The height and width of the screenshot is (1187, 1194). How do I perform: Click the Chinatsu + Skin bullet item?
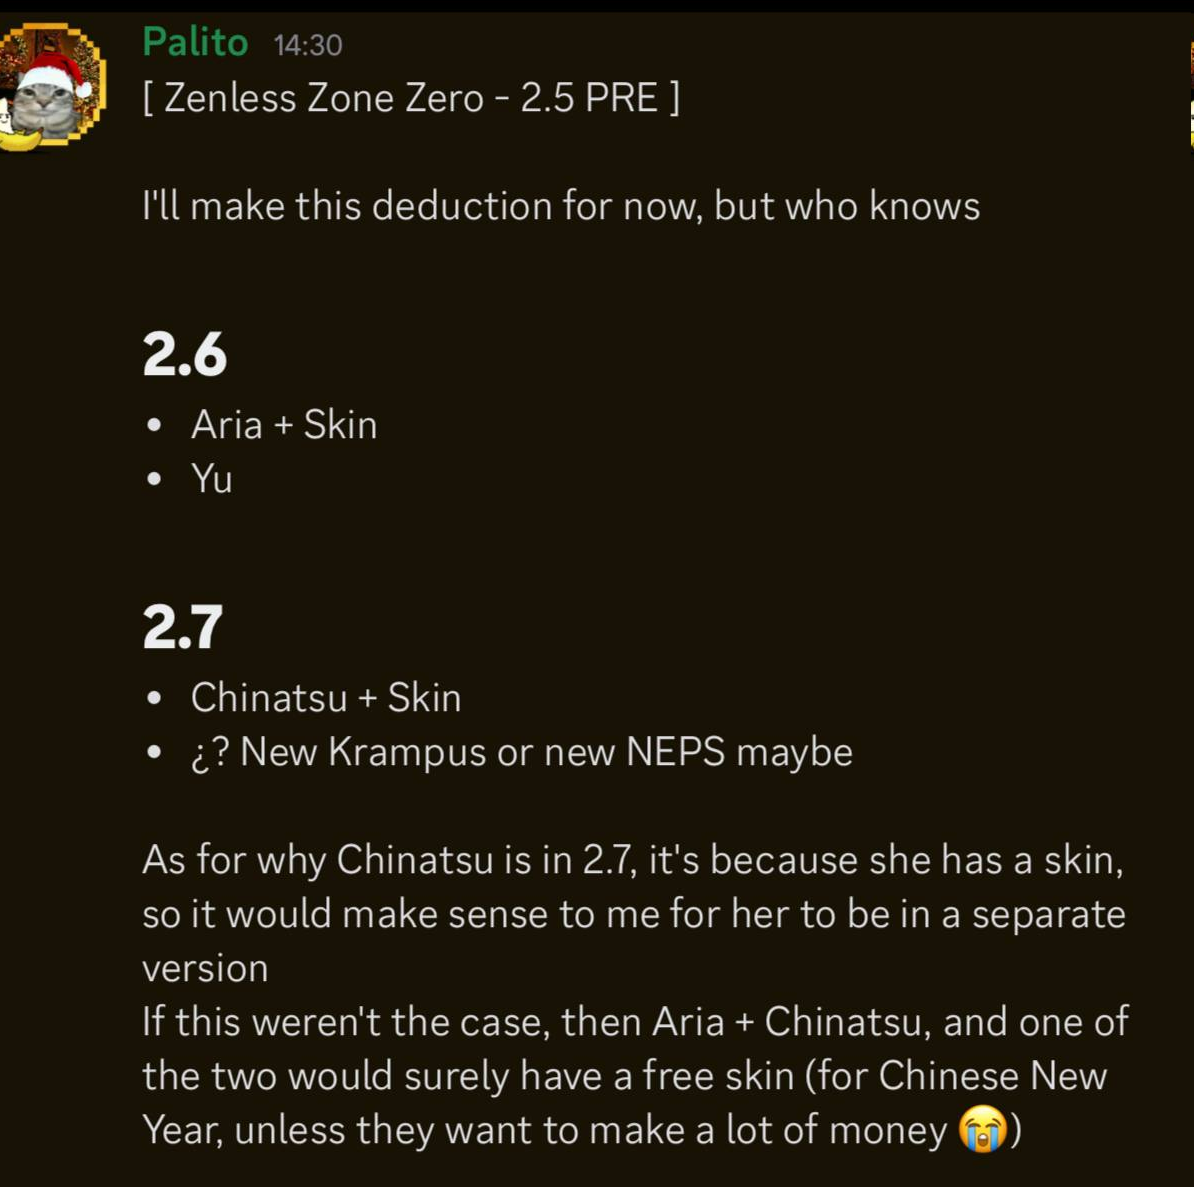pos(326,697)
